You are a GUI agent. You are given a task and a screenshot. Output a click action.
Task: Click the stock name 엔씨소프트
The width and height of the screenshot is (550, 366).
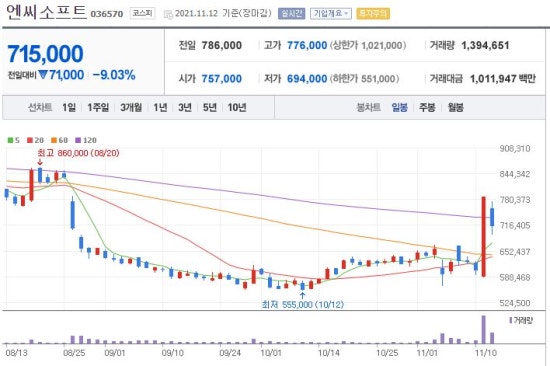46,12
